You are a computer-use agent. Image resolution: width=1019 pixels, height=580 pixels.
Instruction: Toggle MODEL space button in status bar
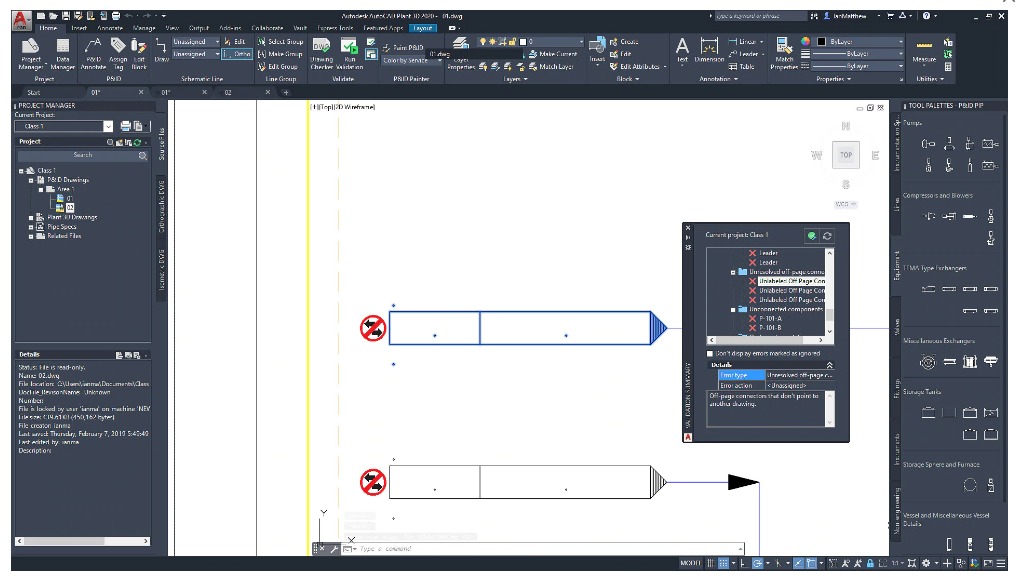tap(690, 563)
